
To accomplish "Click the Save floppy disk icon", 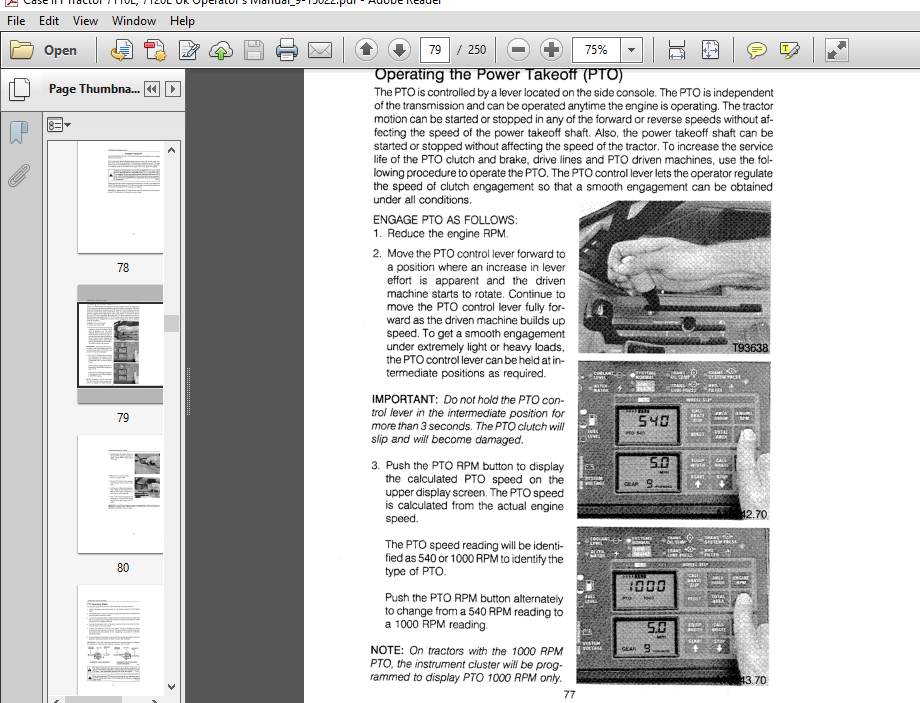I will (x=253, y=50).
